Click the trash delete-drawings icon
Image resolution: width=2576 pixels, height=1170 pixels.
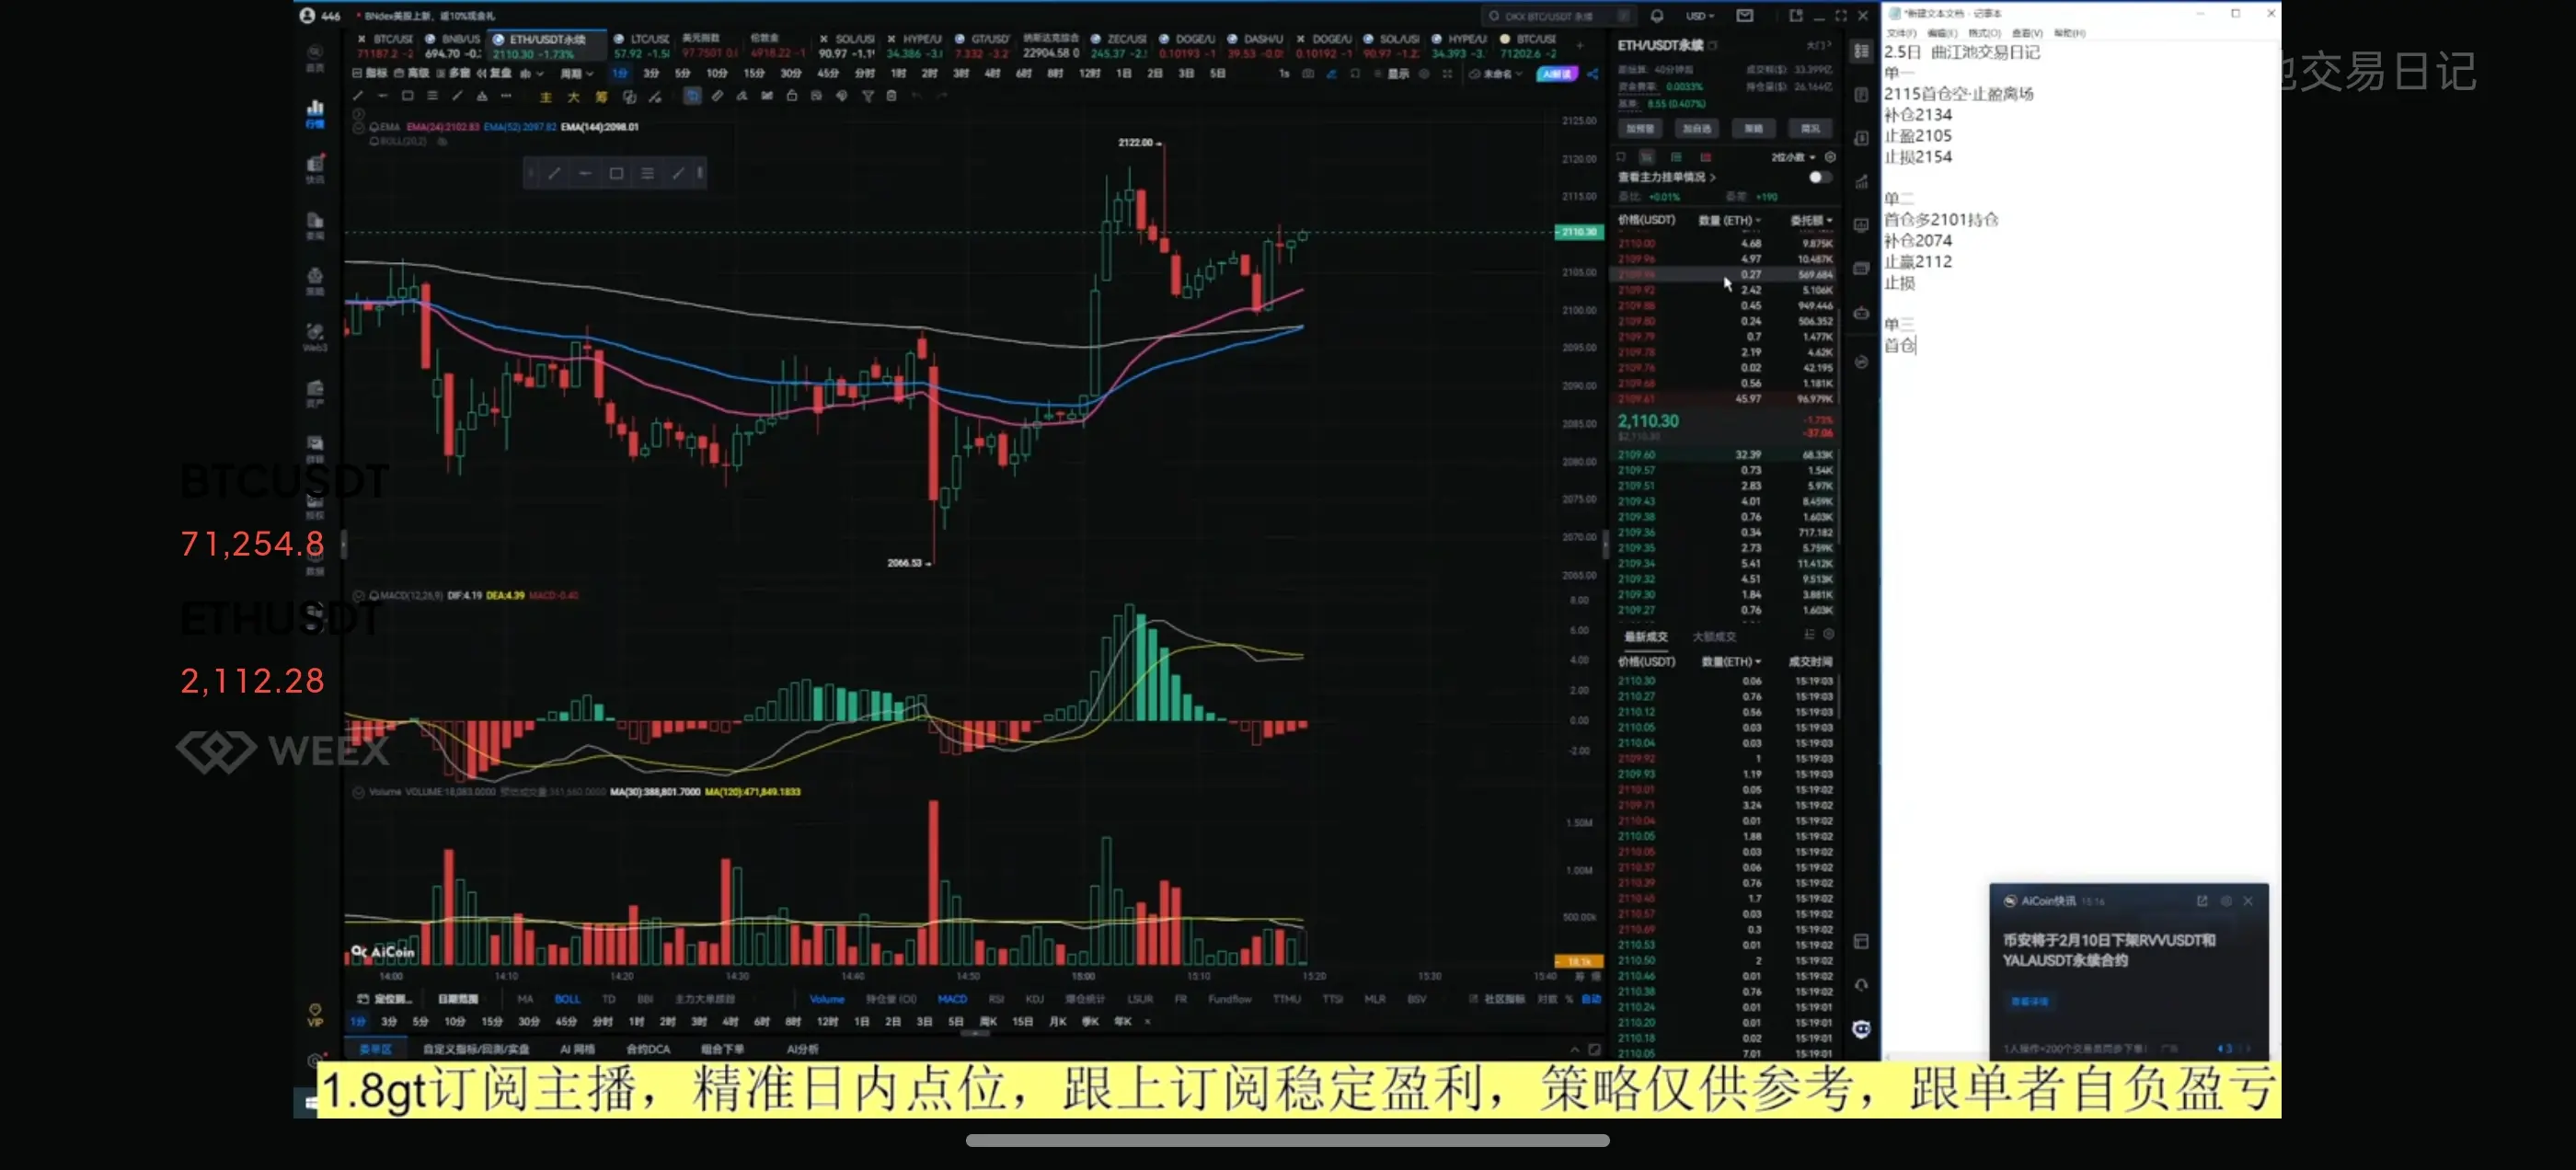[891, 96]
